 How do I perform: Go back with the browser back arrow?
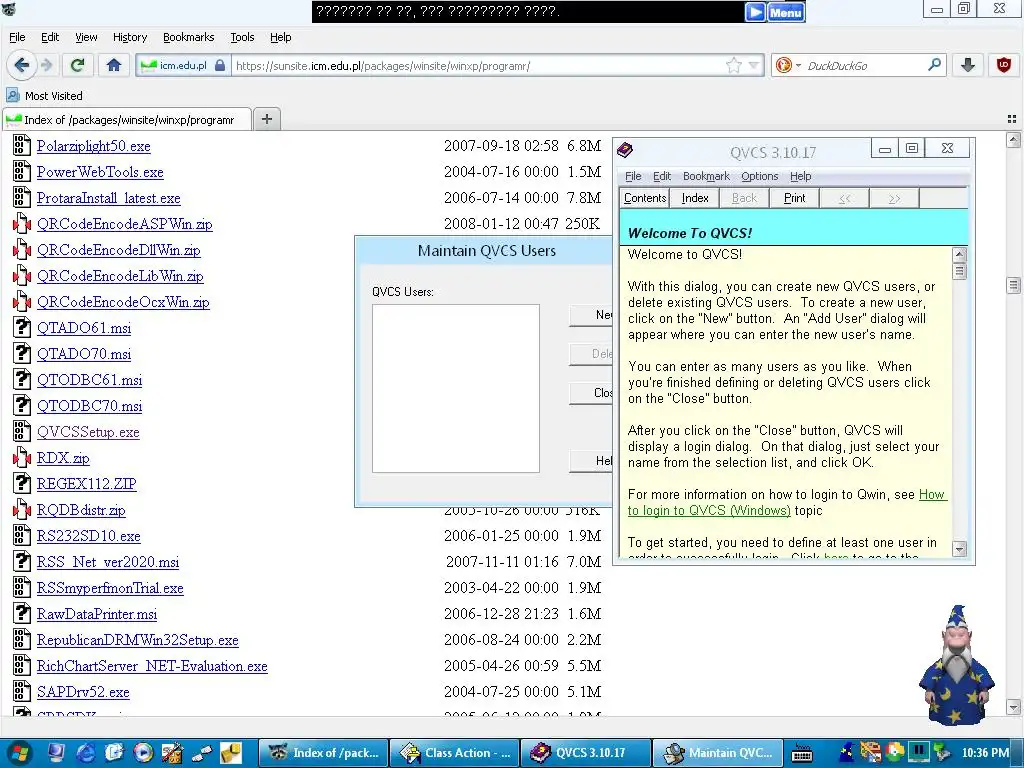[22, 65]
